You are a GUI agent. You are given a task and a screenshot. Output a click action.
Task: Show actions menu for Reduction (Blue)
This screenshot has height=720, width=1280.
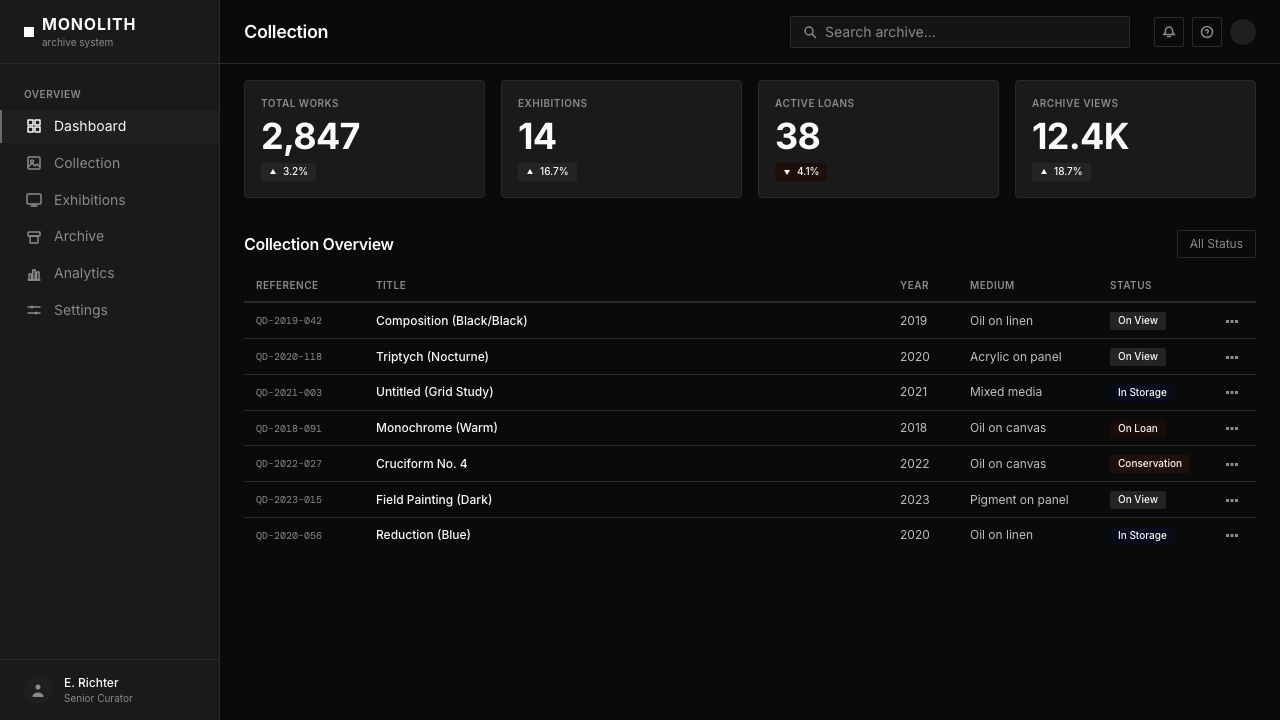1232,535
